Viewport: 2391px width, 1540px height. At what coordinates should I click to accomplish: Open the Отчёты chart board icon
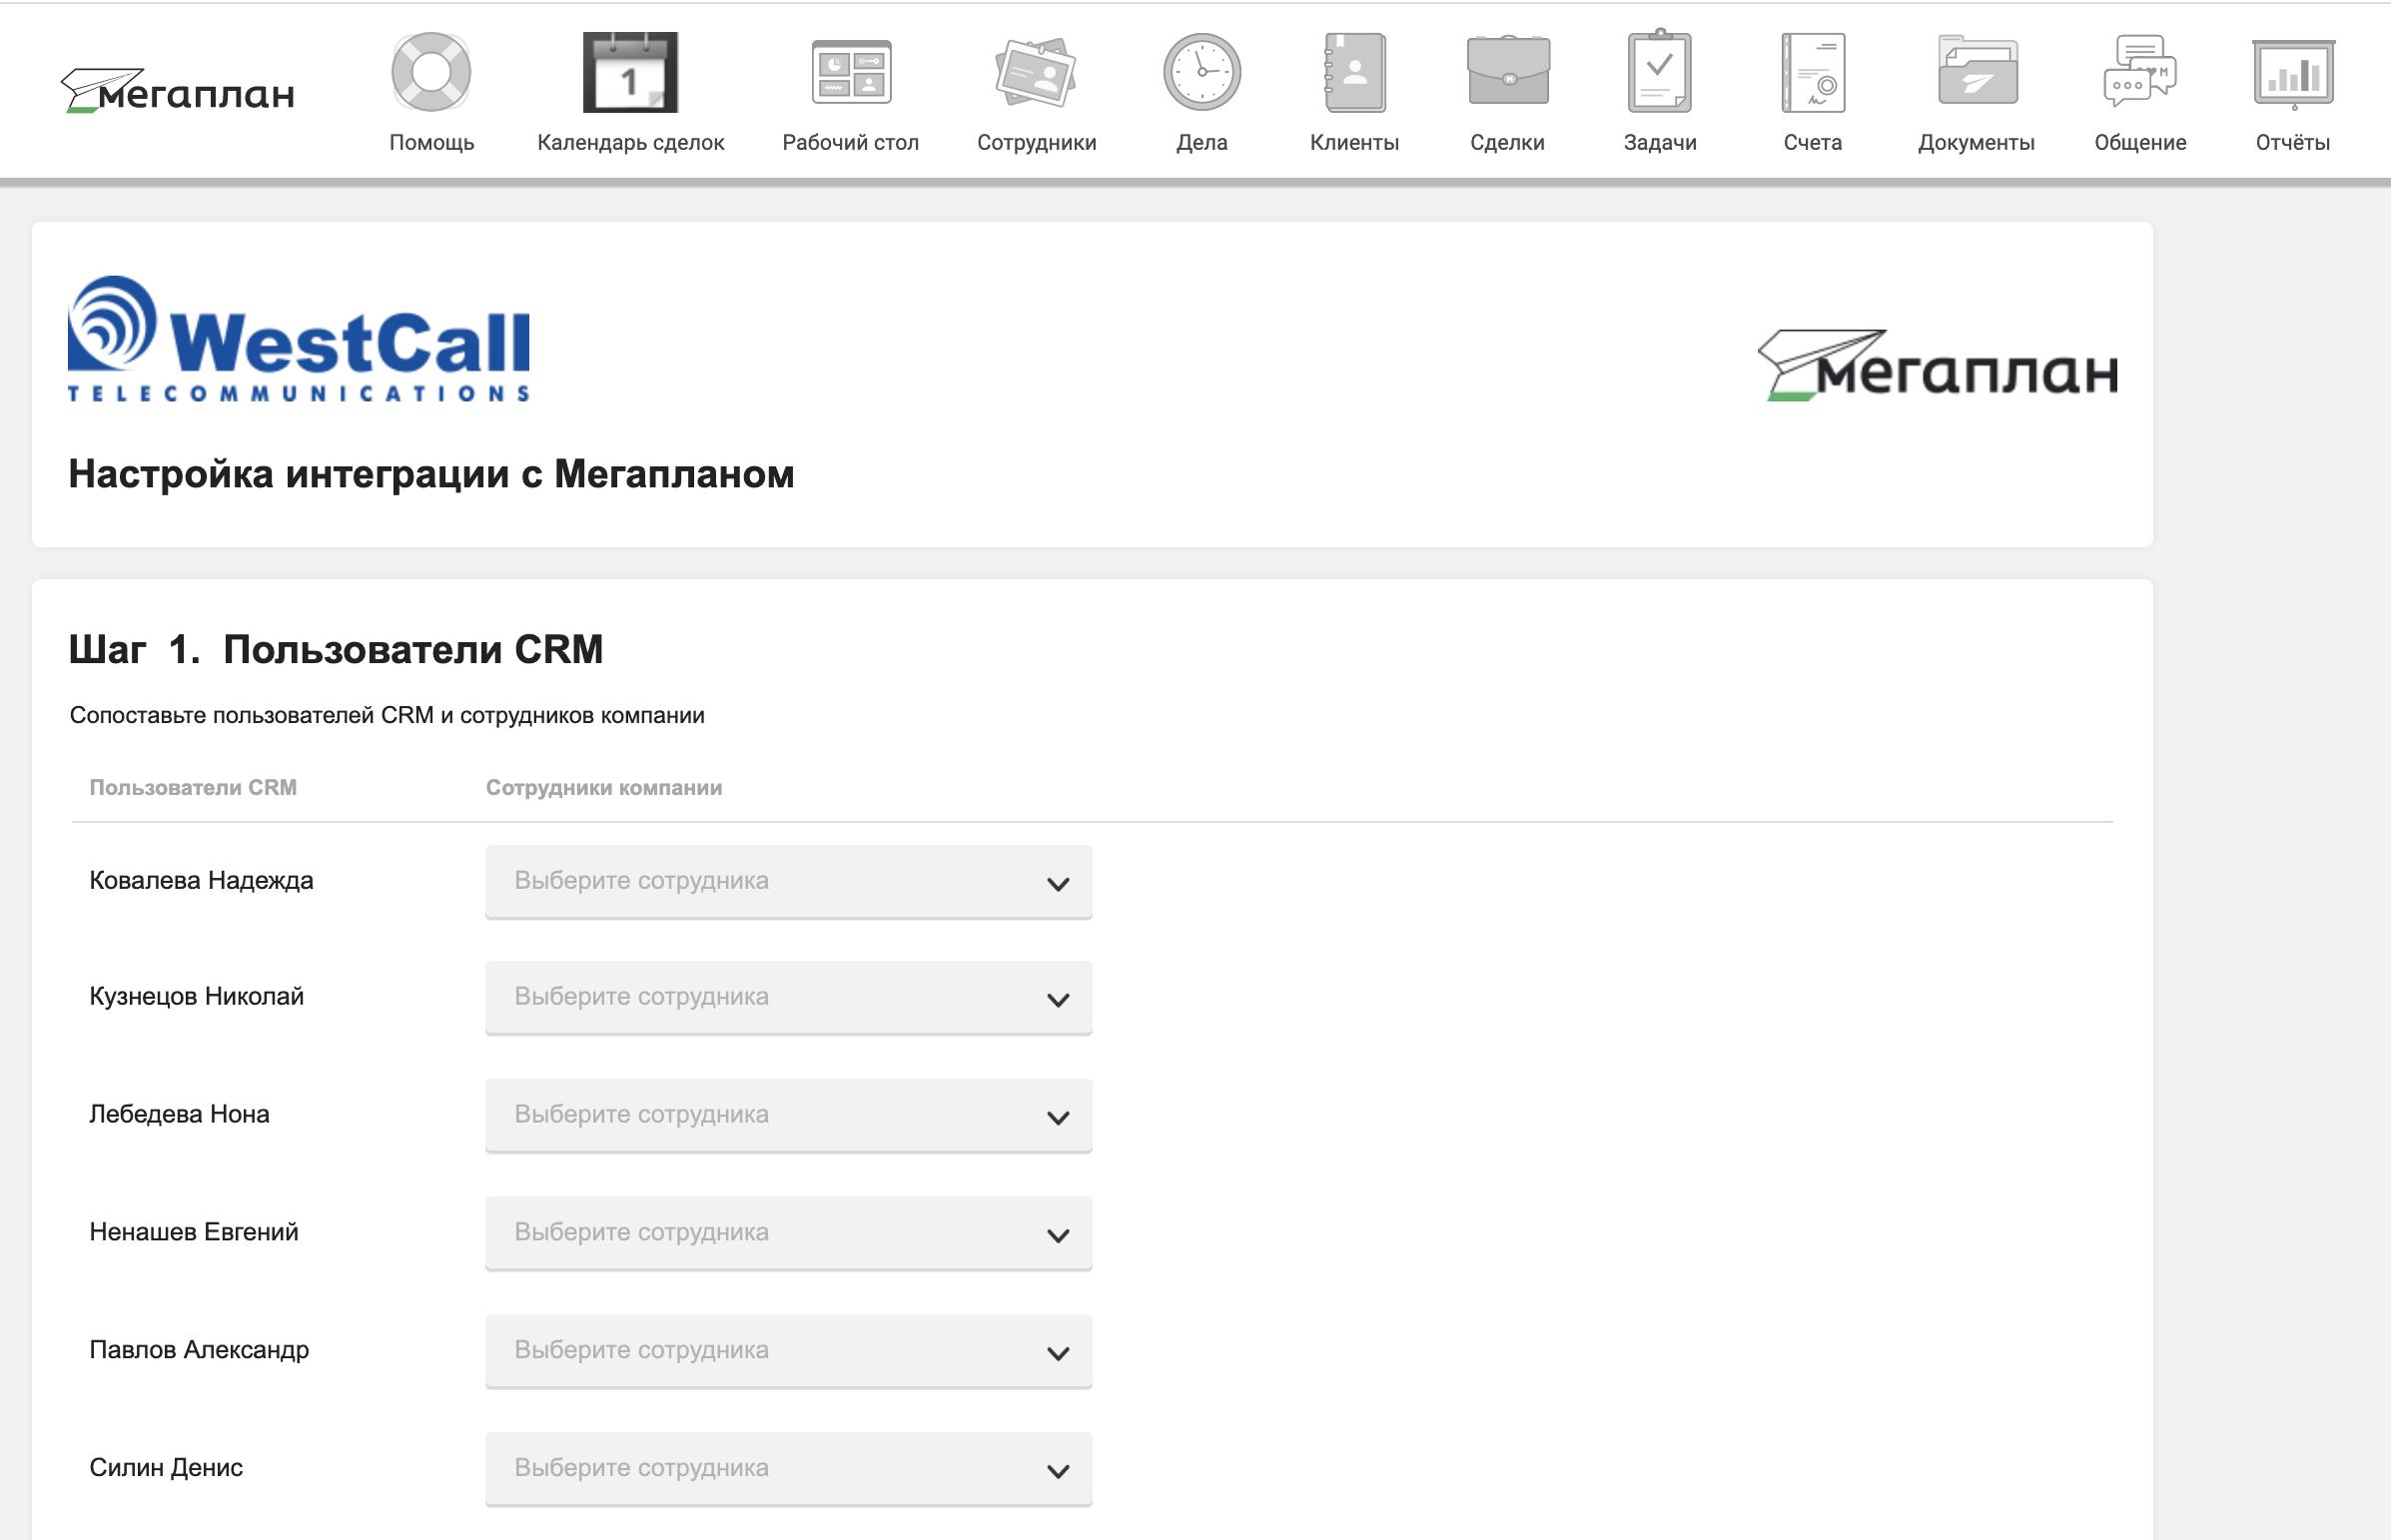pyautogui.click(x=2293, y=72)
